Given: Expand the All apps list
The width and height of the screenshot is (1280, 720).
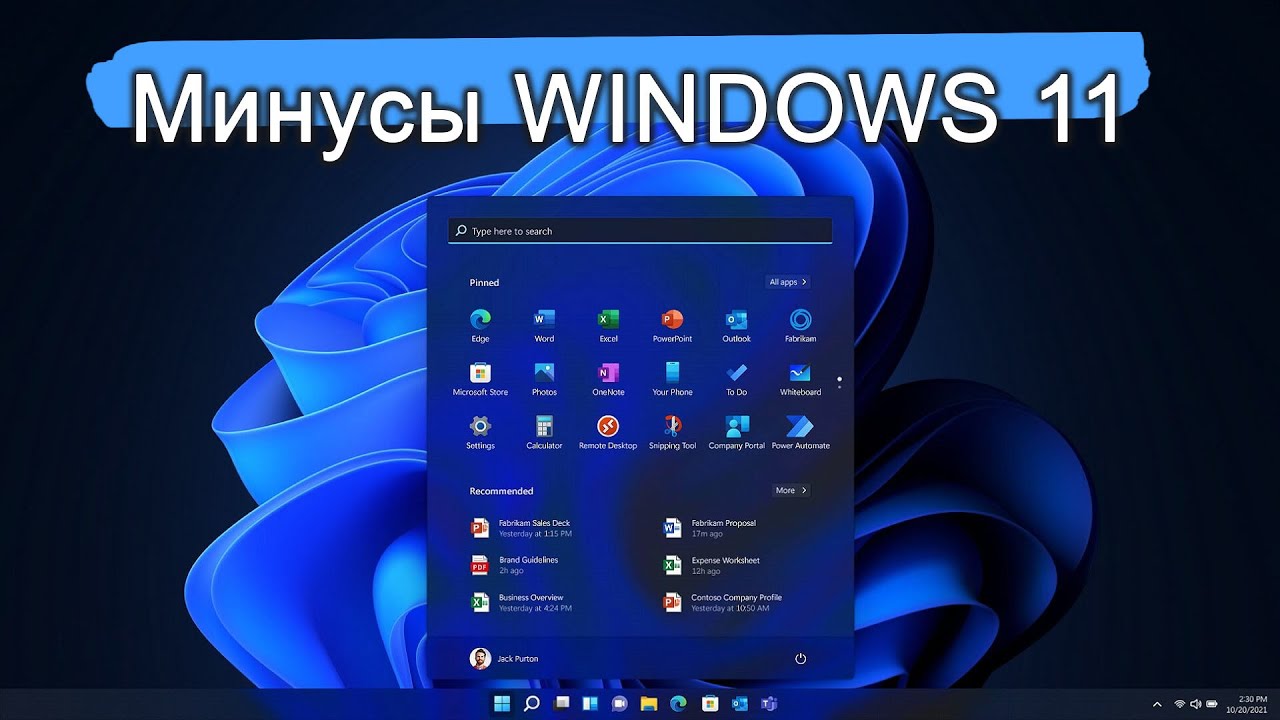Looking at the screenshot, I should pyautogui.click(x=788, y=282).
